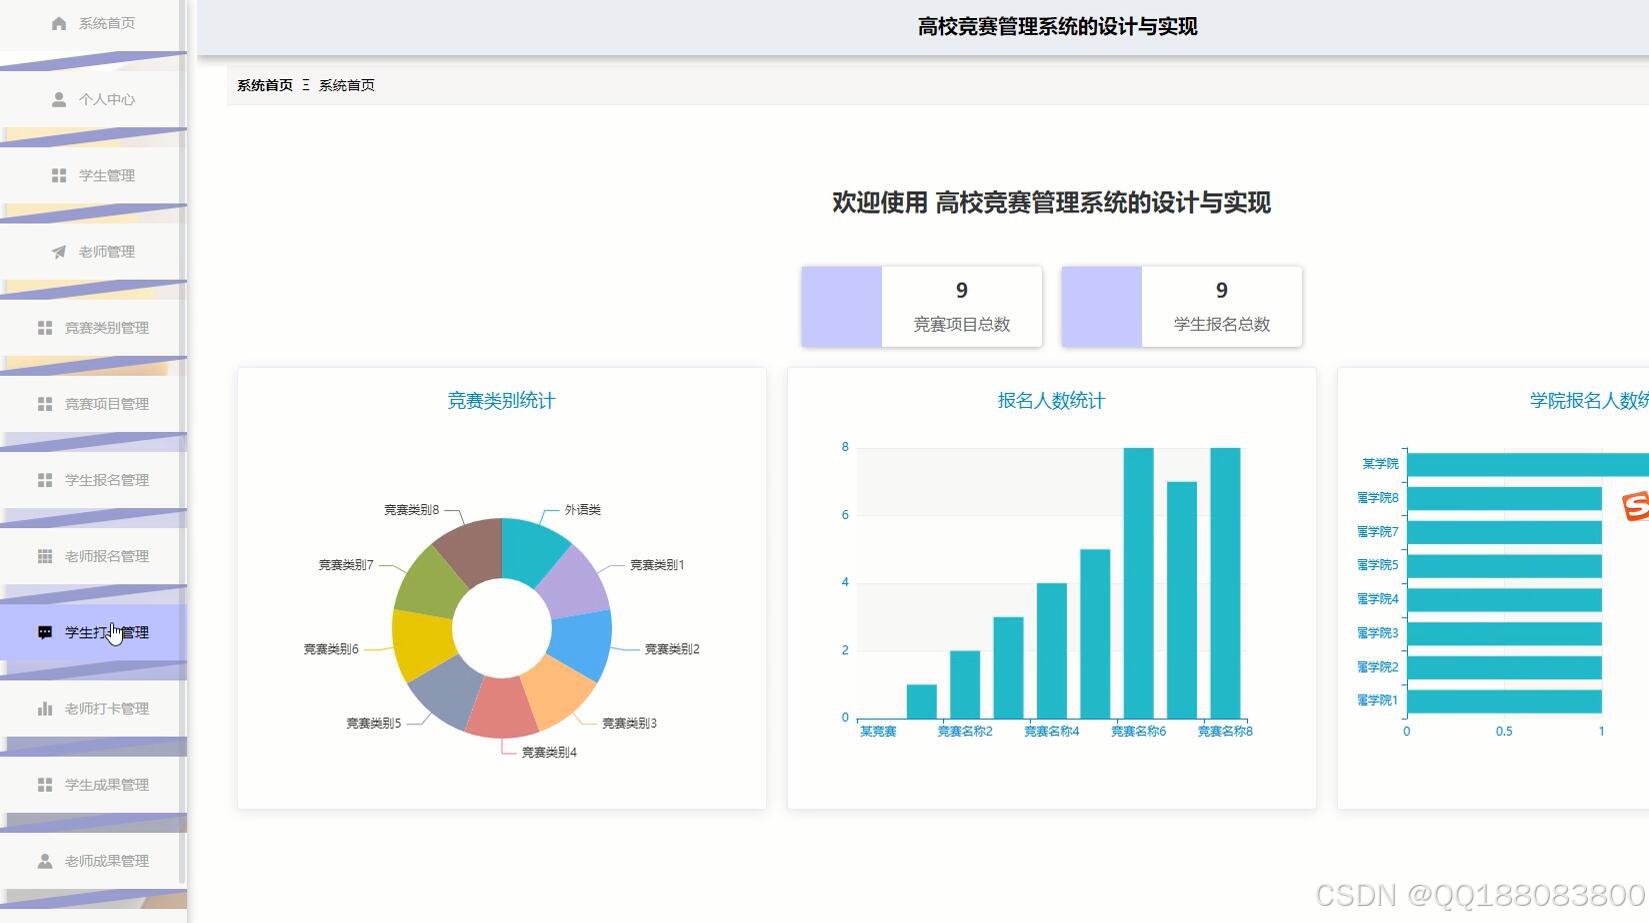Click the 学生报名总数 stat card
The image size is (1649, 923).
point(1181,306)
